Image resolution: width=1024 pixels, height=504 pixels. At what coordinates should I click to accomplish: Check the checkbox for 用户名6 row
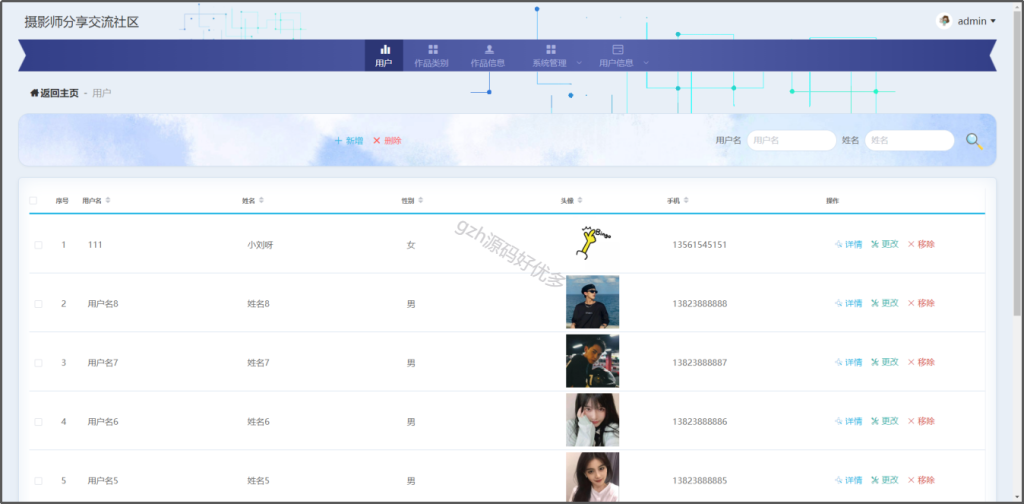[x=39, y=422]
